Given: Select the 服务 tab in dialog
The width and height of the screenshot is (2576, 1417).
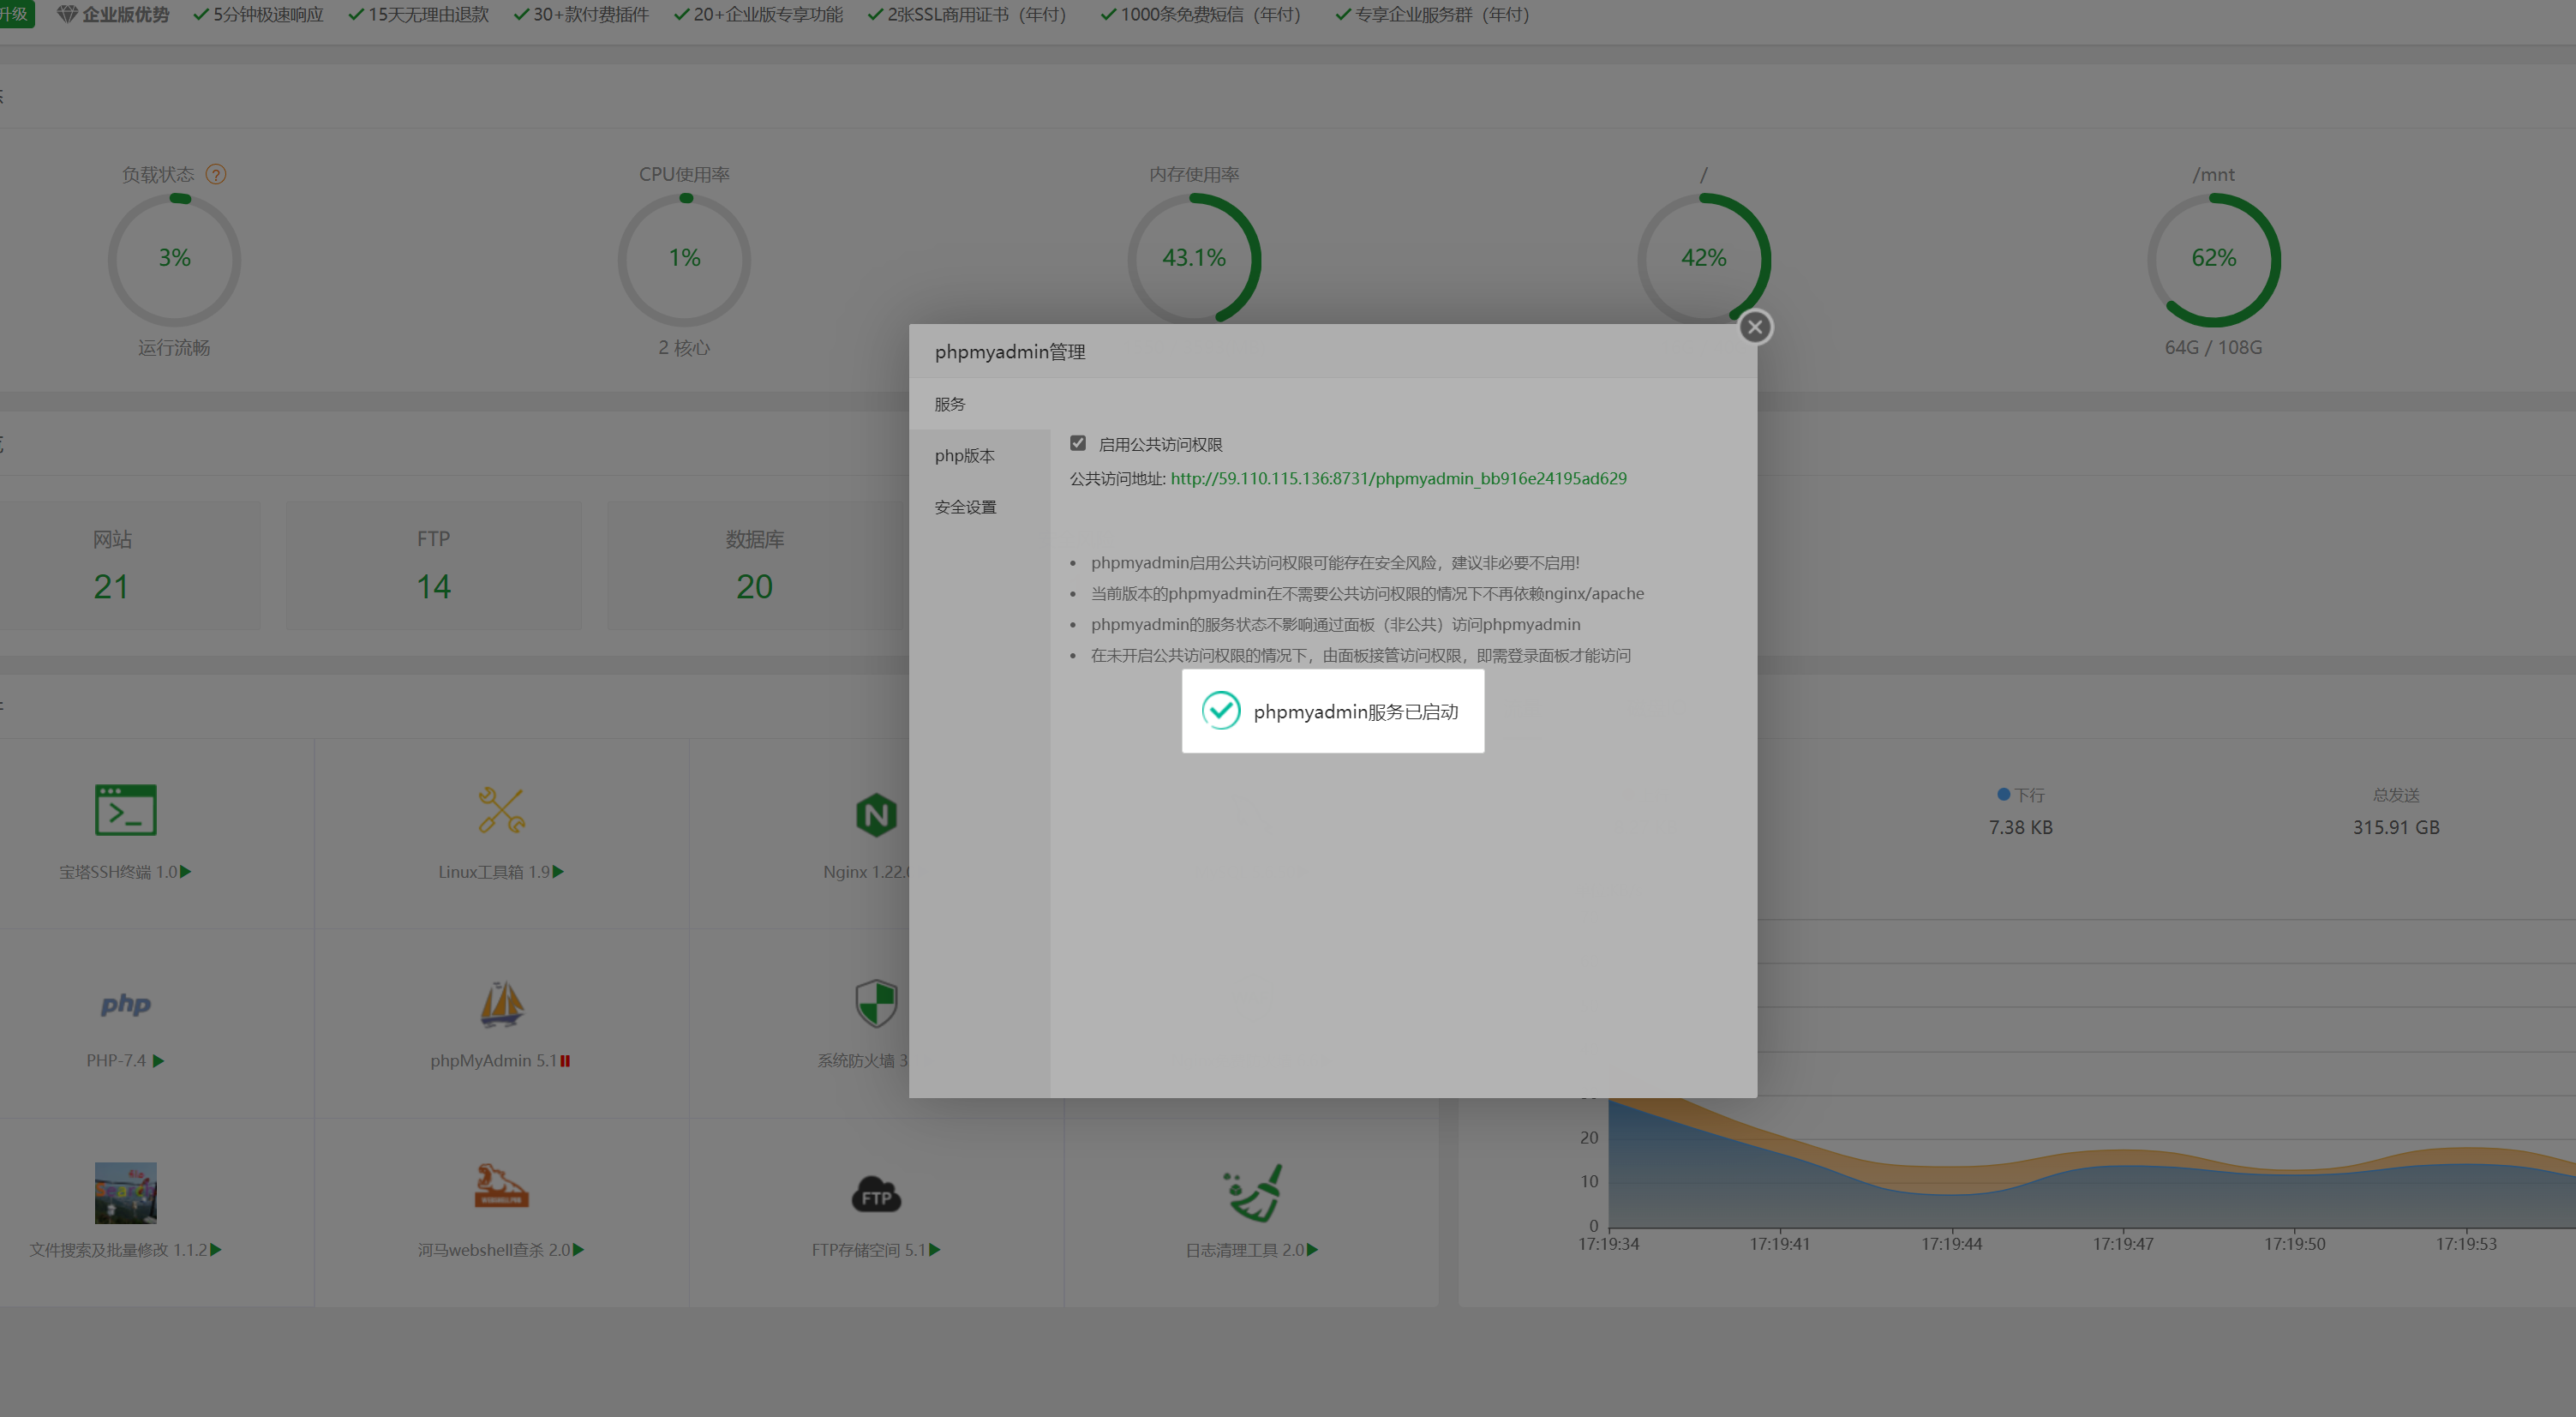Looking at the screenshot, I should (x=979, y=404).
